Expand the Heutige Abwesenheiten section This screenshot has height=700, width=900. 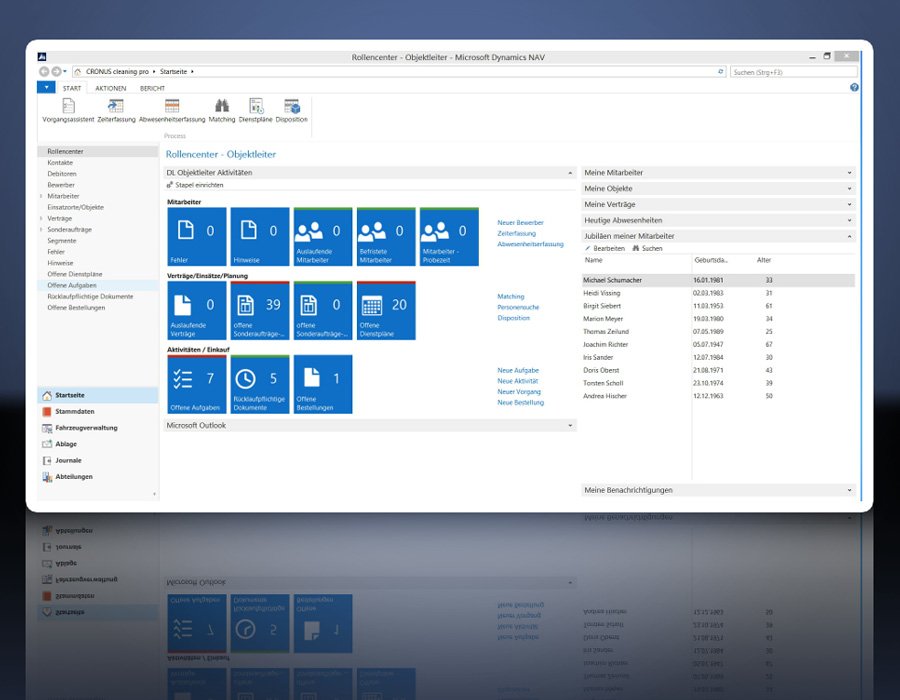point(849,220)
